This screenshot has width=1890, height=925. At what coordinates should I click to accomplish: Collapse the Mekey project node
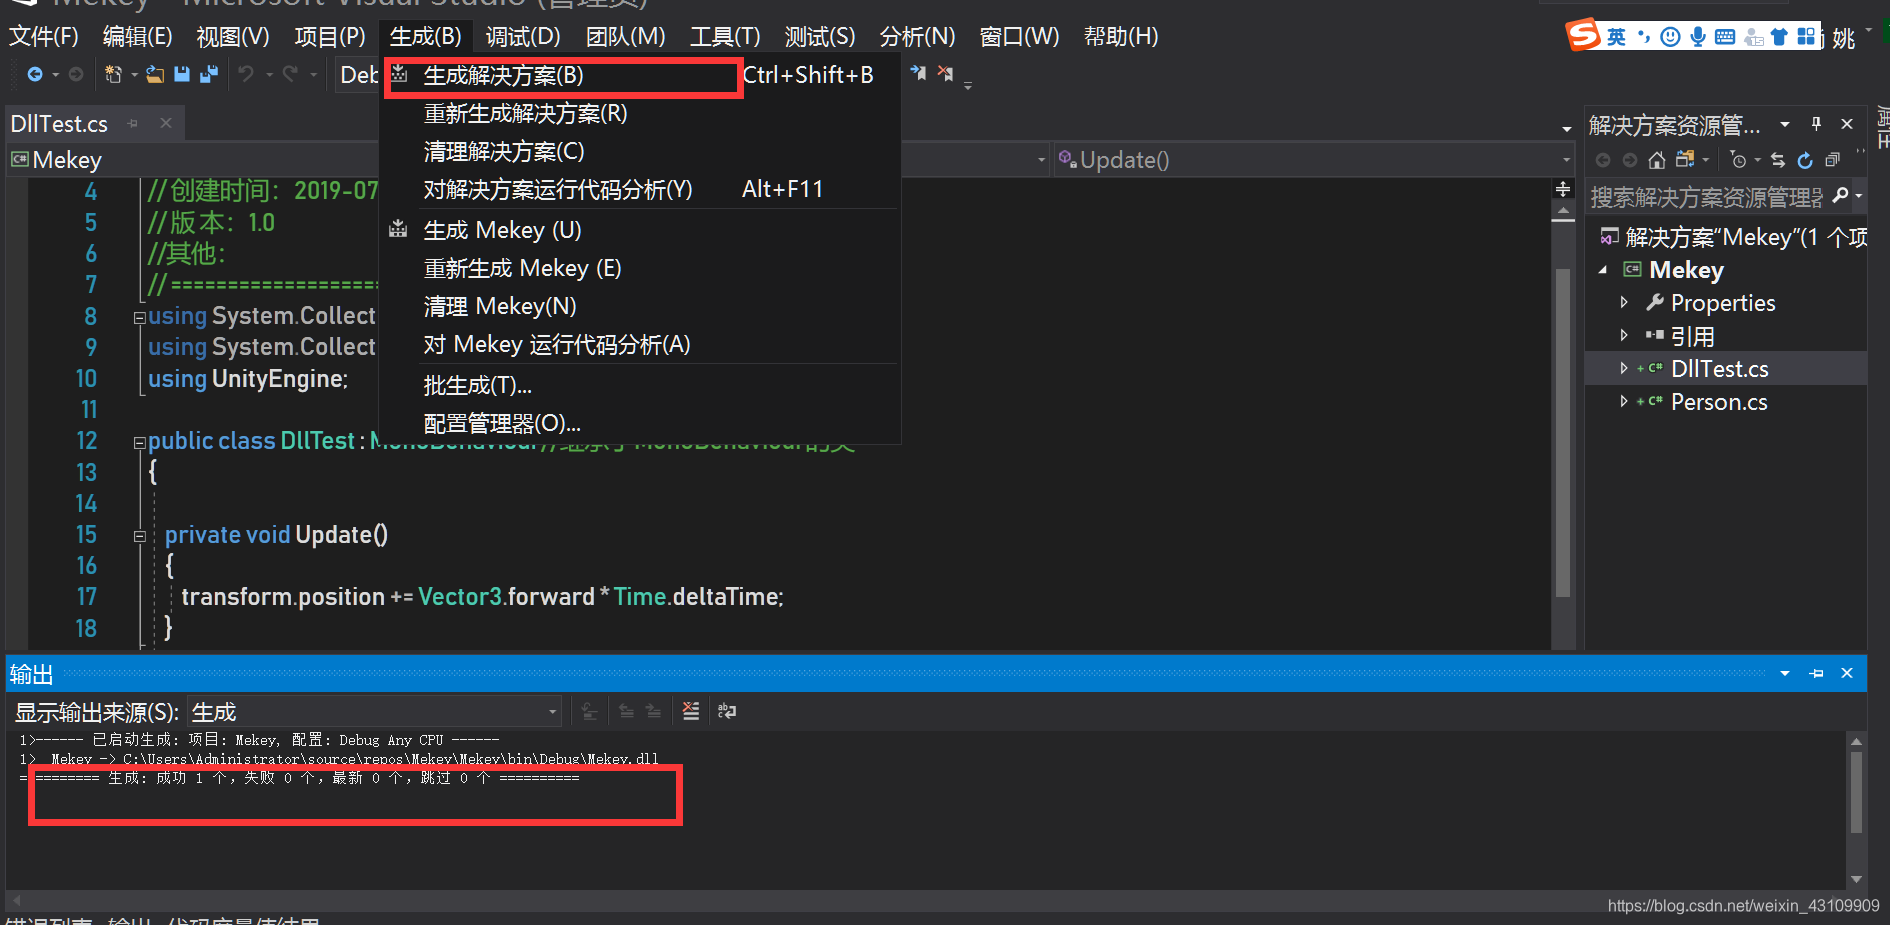click(x=1603, y=270)
